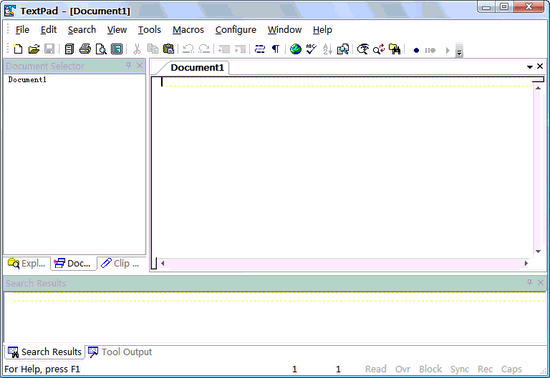Click the editor horizontal scrollbar right arrow
This screenshot has height=378, width=550.
click(x=526, y=263)
